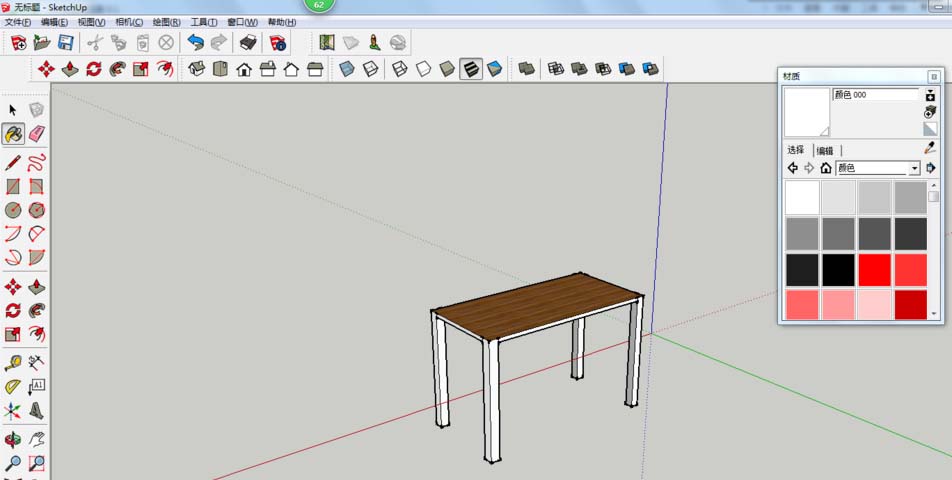Activate the Tape Measure tool
This screenshot has height=480, width=952.
(13, 363)
